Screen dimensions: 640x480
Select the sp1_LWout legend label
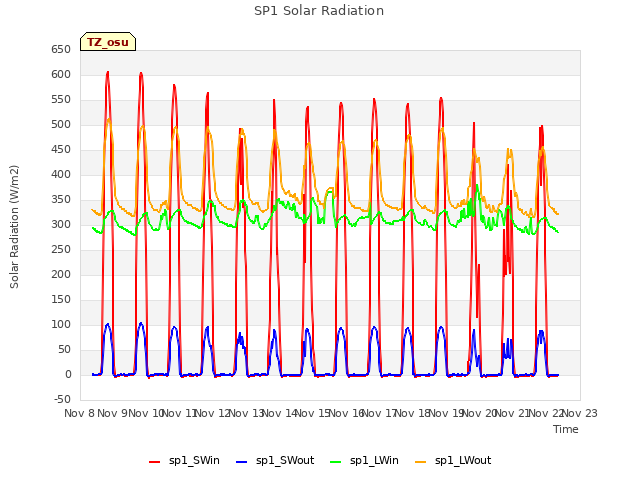tap(463, 460)
